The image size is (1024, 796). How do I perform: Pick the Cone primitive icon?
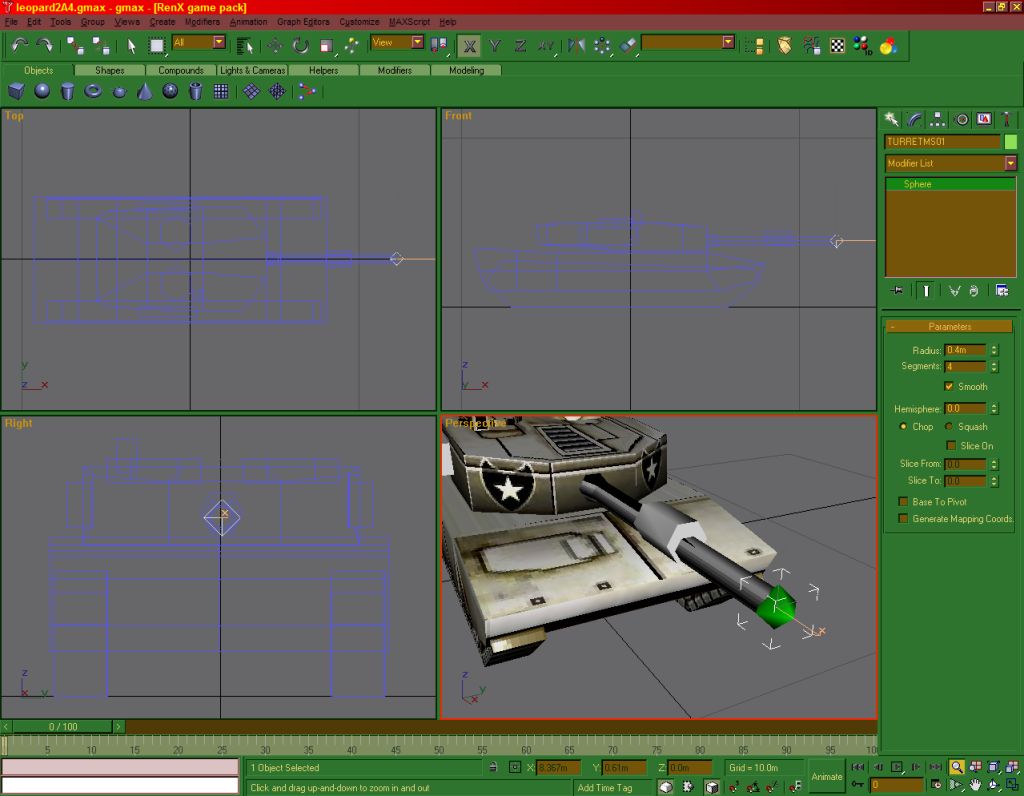144,91
